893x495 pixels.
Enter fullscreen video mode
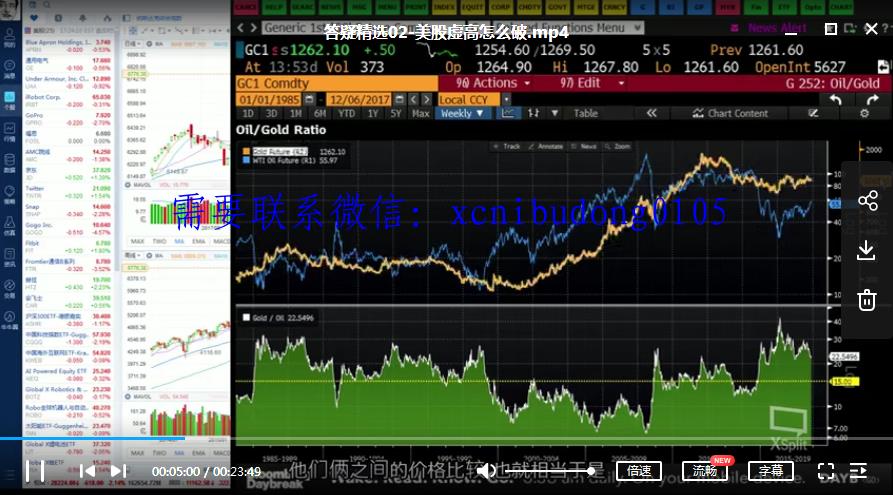tap(826, 471)
